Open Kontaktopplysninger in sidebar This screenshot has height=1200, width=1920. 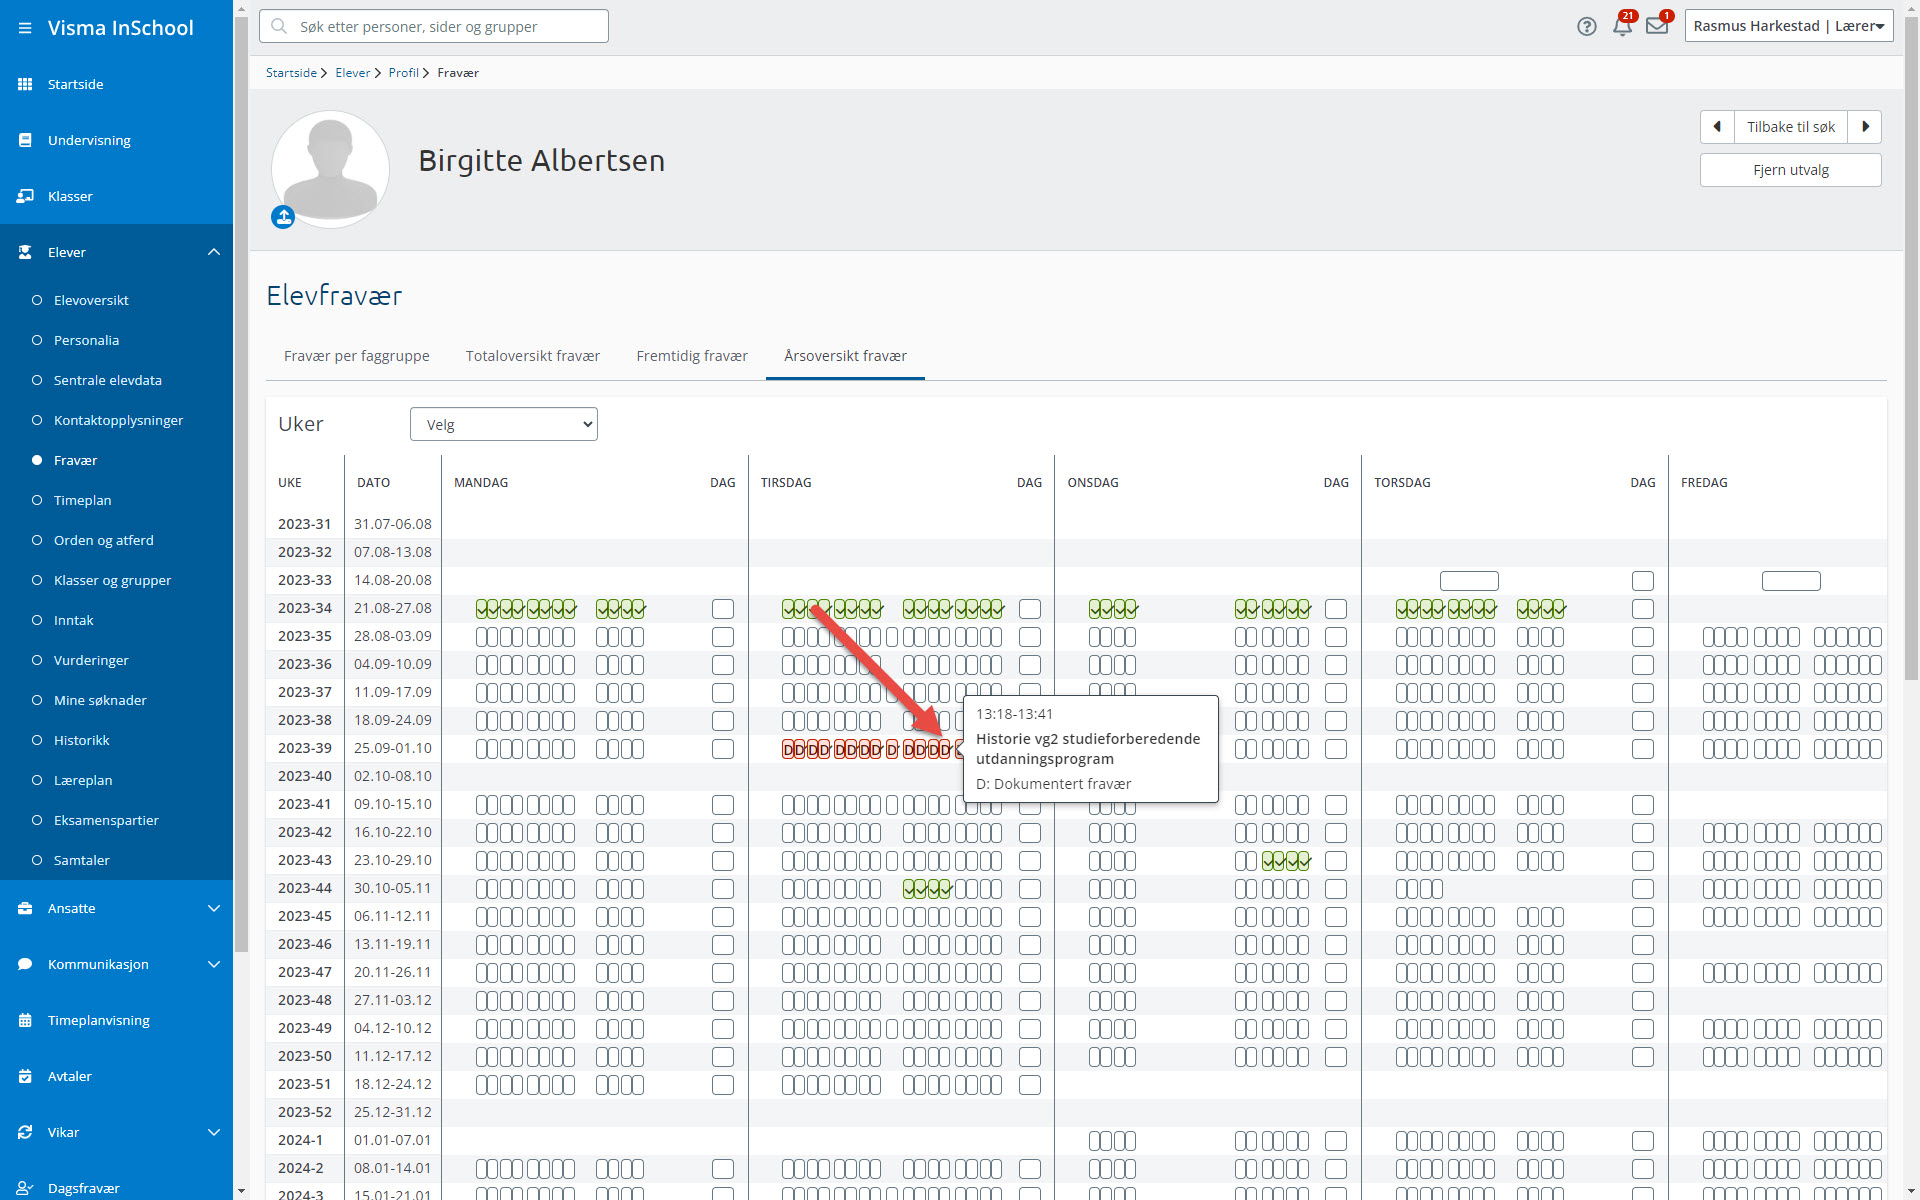(x=118, y=420)
